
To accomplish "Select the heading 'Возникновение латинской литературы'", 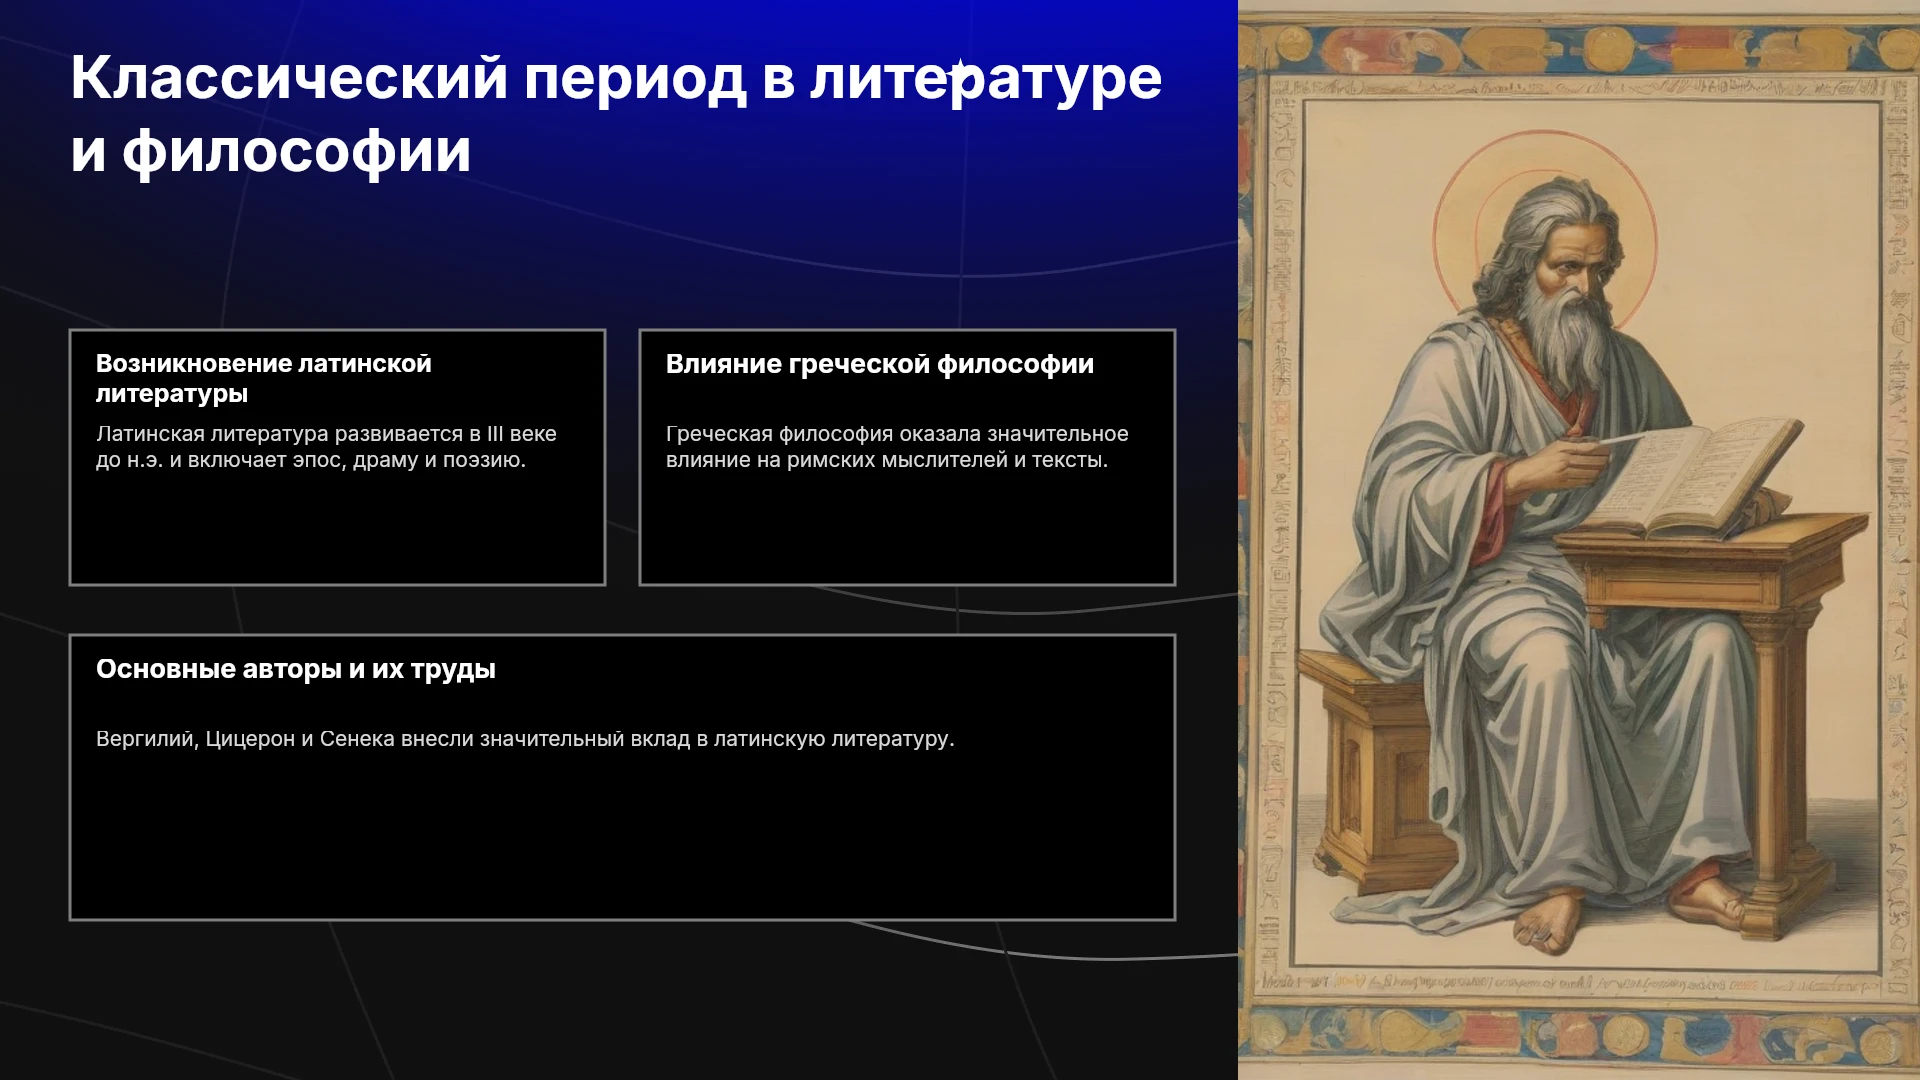I will (264, 378).
